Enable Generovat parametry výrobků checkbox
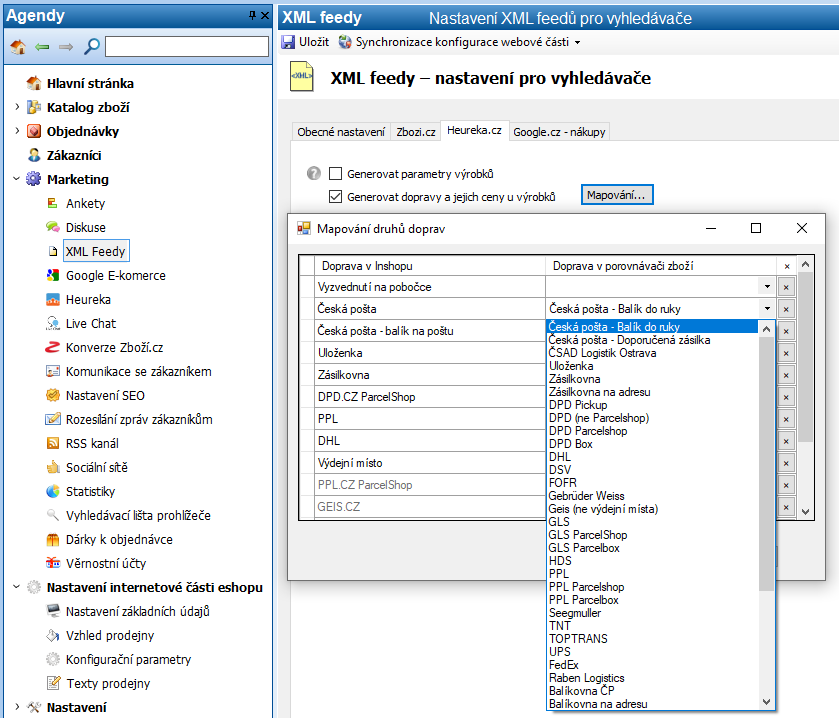839x718 pixels. click(x=335, y=173)
